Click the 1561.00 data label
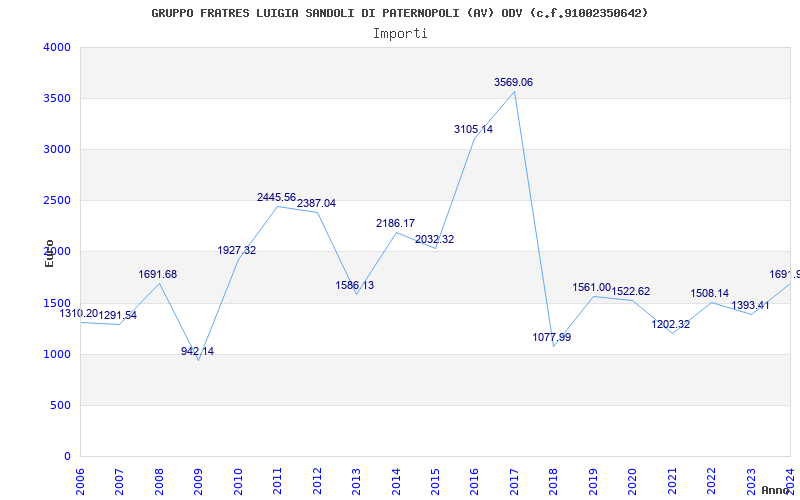800x500 pixels. click(591, 288)
